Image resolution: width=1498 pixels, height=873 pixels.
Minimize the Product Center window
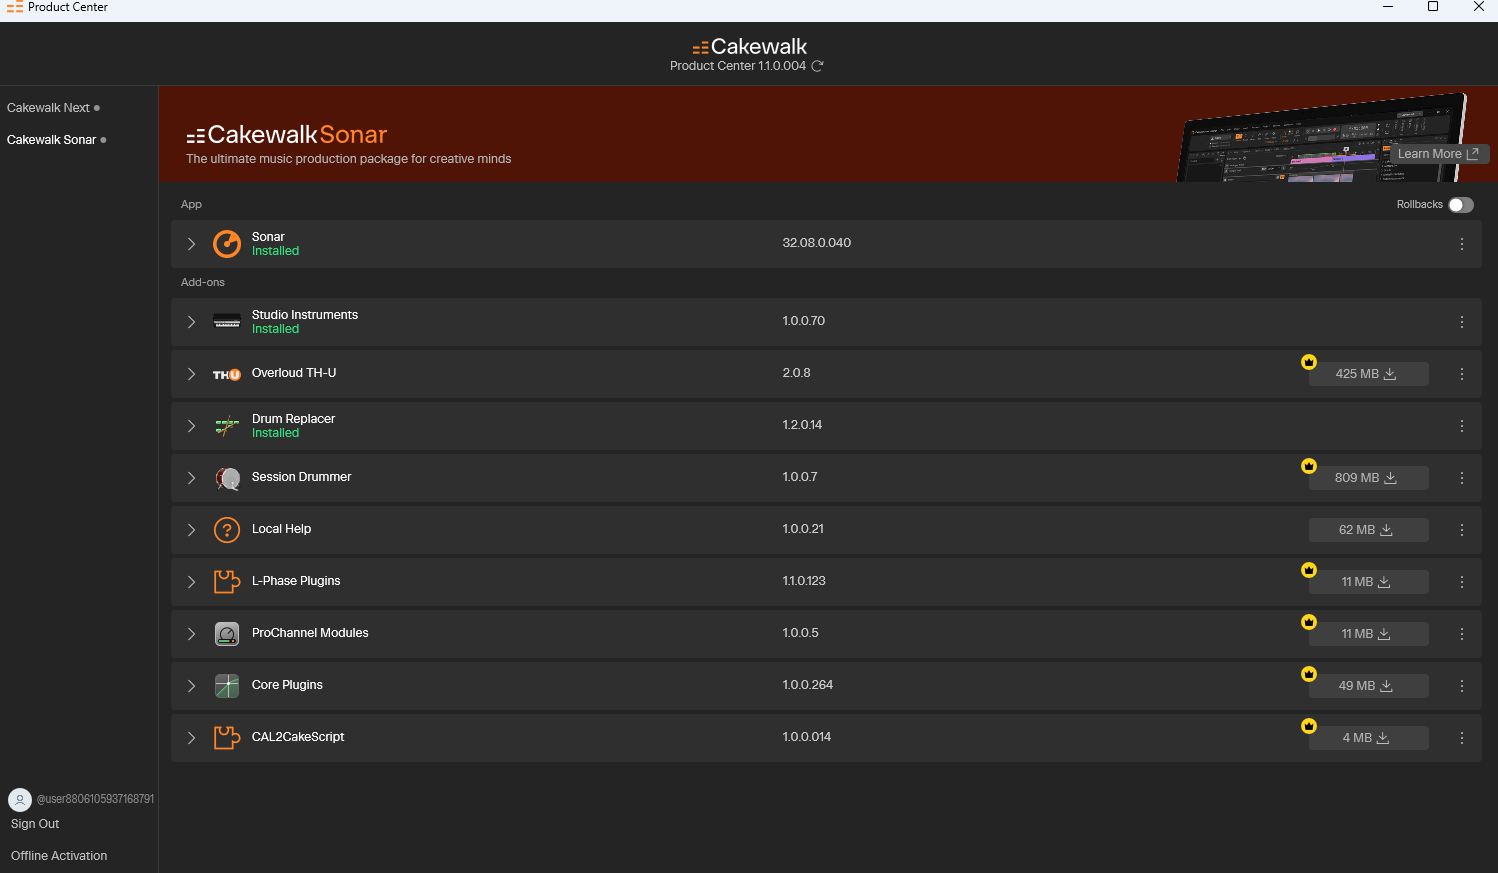pyautogui.click(x=1388, y=7)
